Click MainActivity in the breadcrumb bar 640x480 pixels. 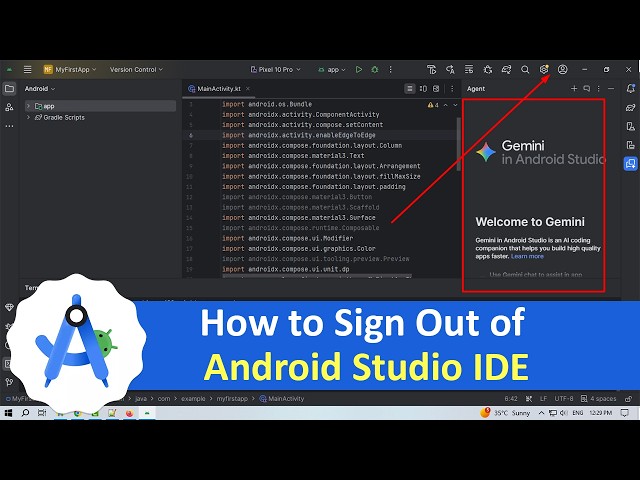click(x=282, y=399)
